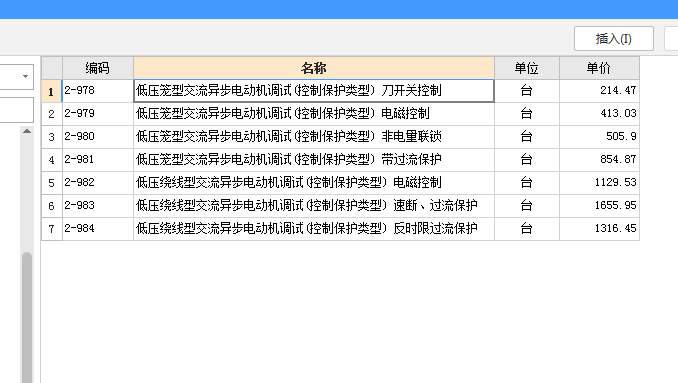Click the 单价 column header
Screen dimensions: 678x383
599,68
